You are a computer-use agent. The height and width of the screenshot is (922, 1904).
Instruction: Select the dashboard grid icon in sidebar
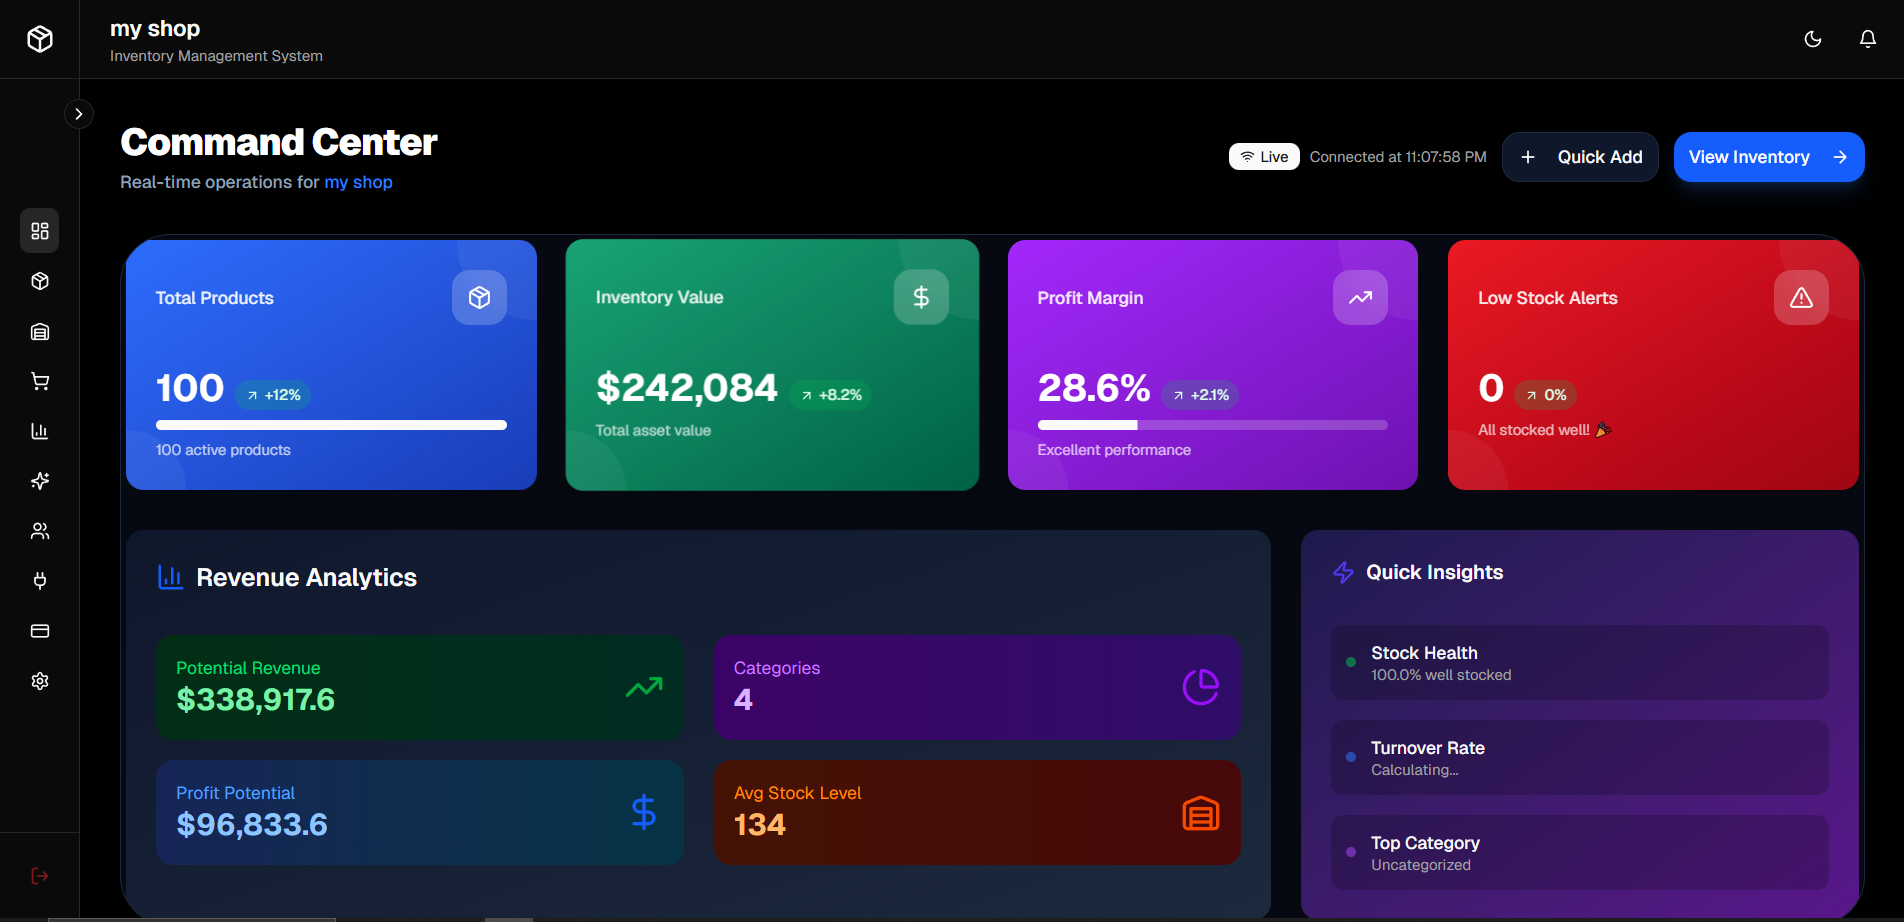[x=40, y=231]
